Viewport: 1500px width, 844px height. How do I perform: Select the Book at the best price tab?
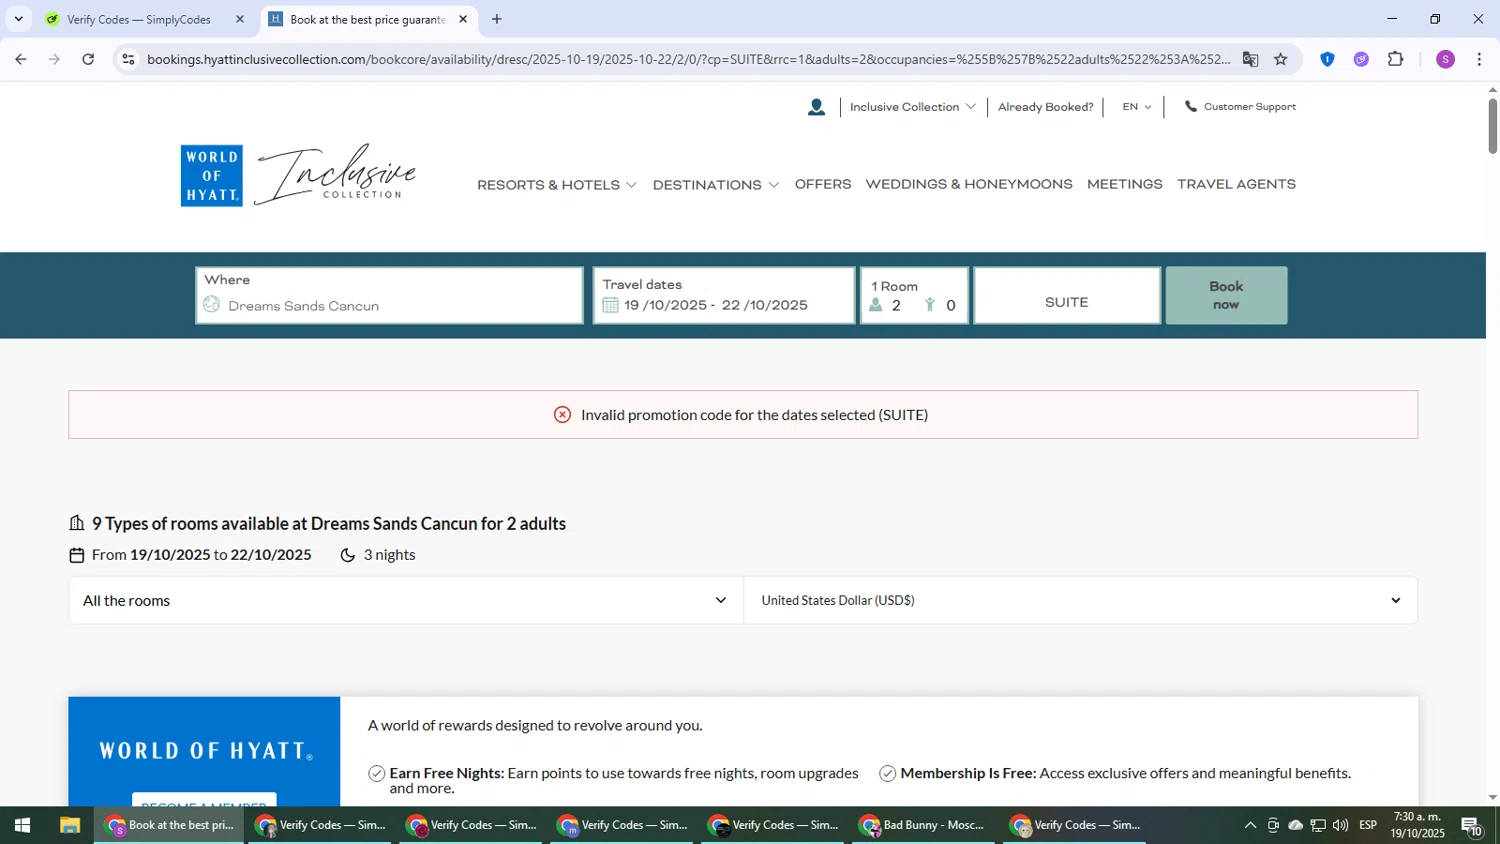tap(367, 19)
